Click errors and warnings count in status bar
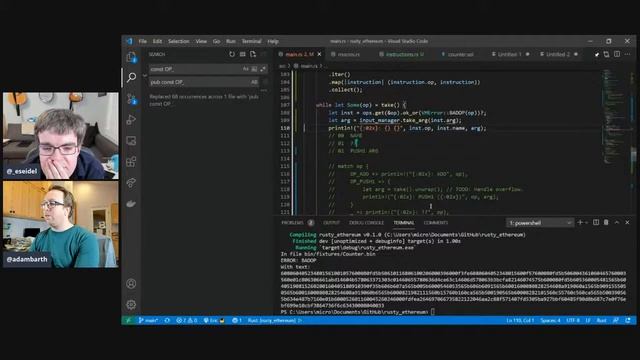 pyautogui.click(x=187, y=320)
